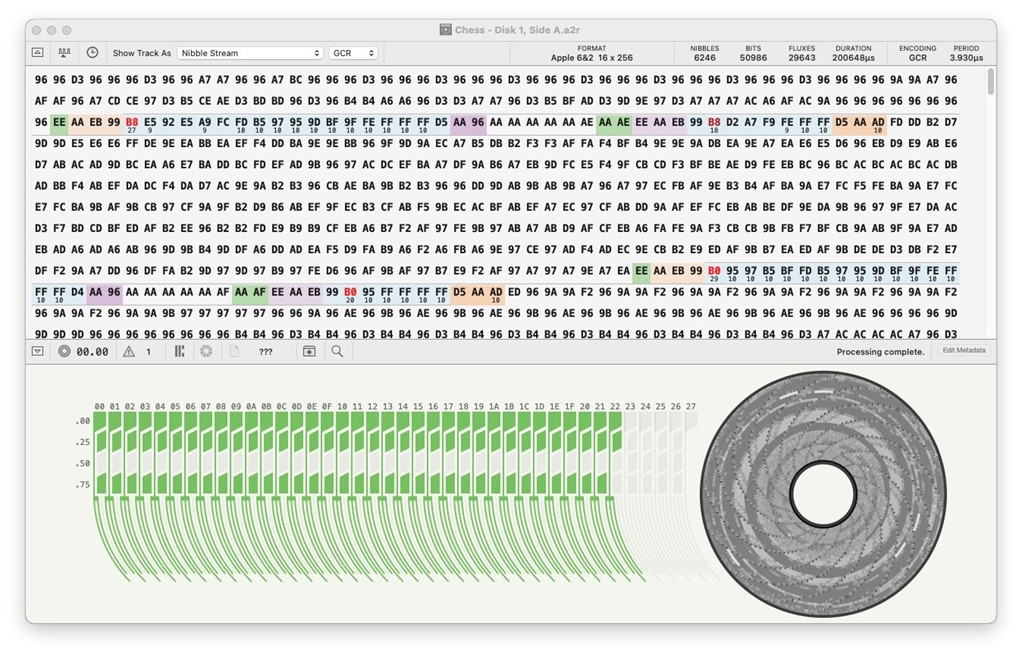Open the Nibble Stream dropdown
This screenshot has height=655, width=1022.
250,53
